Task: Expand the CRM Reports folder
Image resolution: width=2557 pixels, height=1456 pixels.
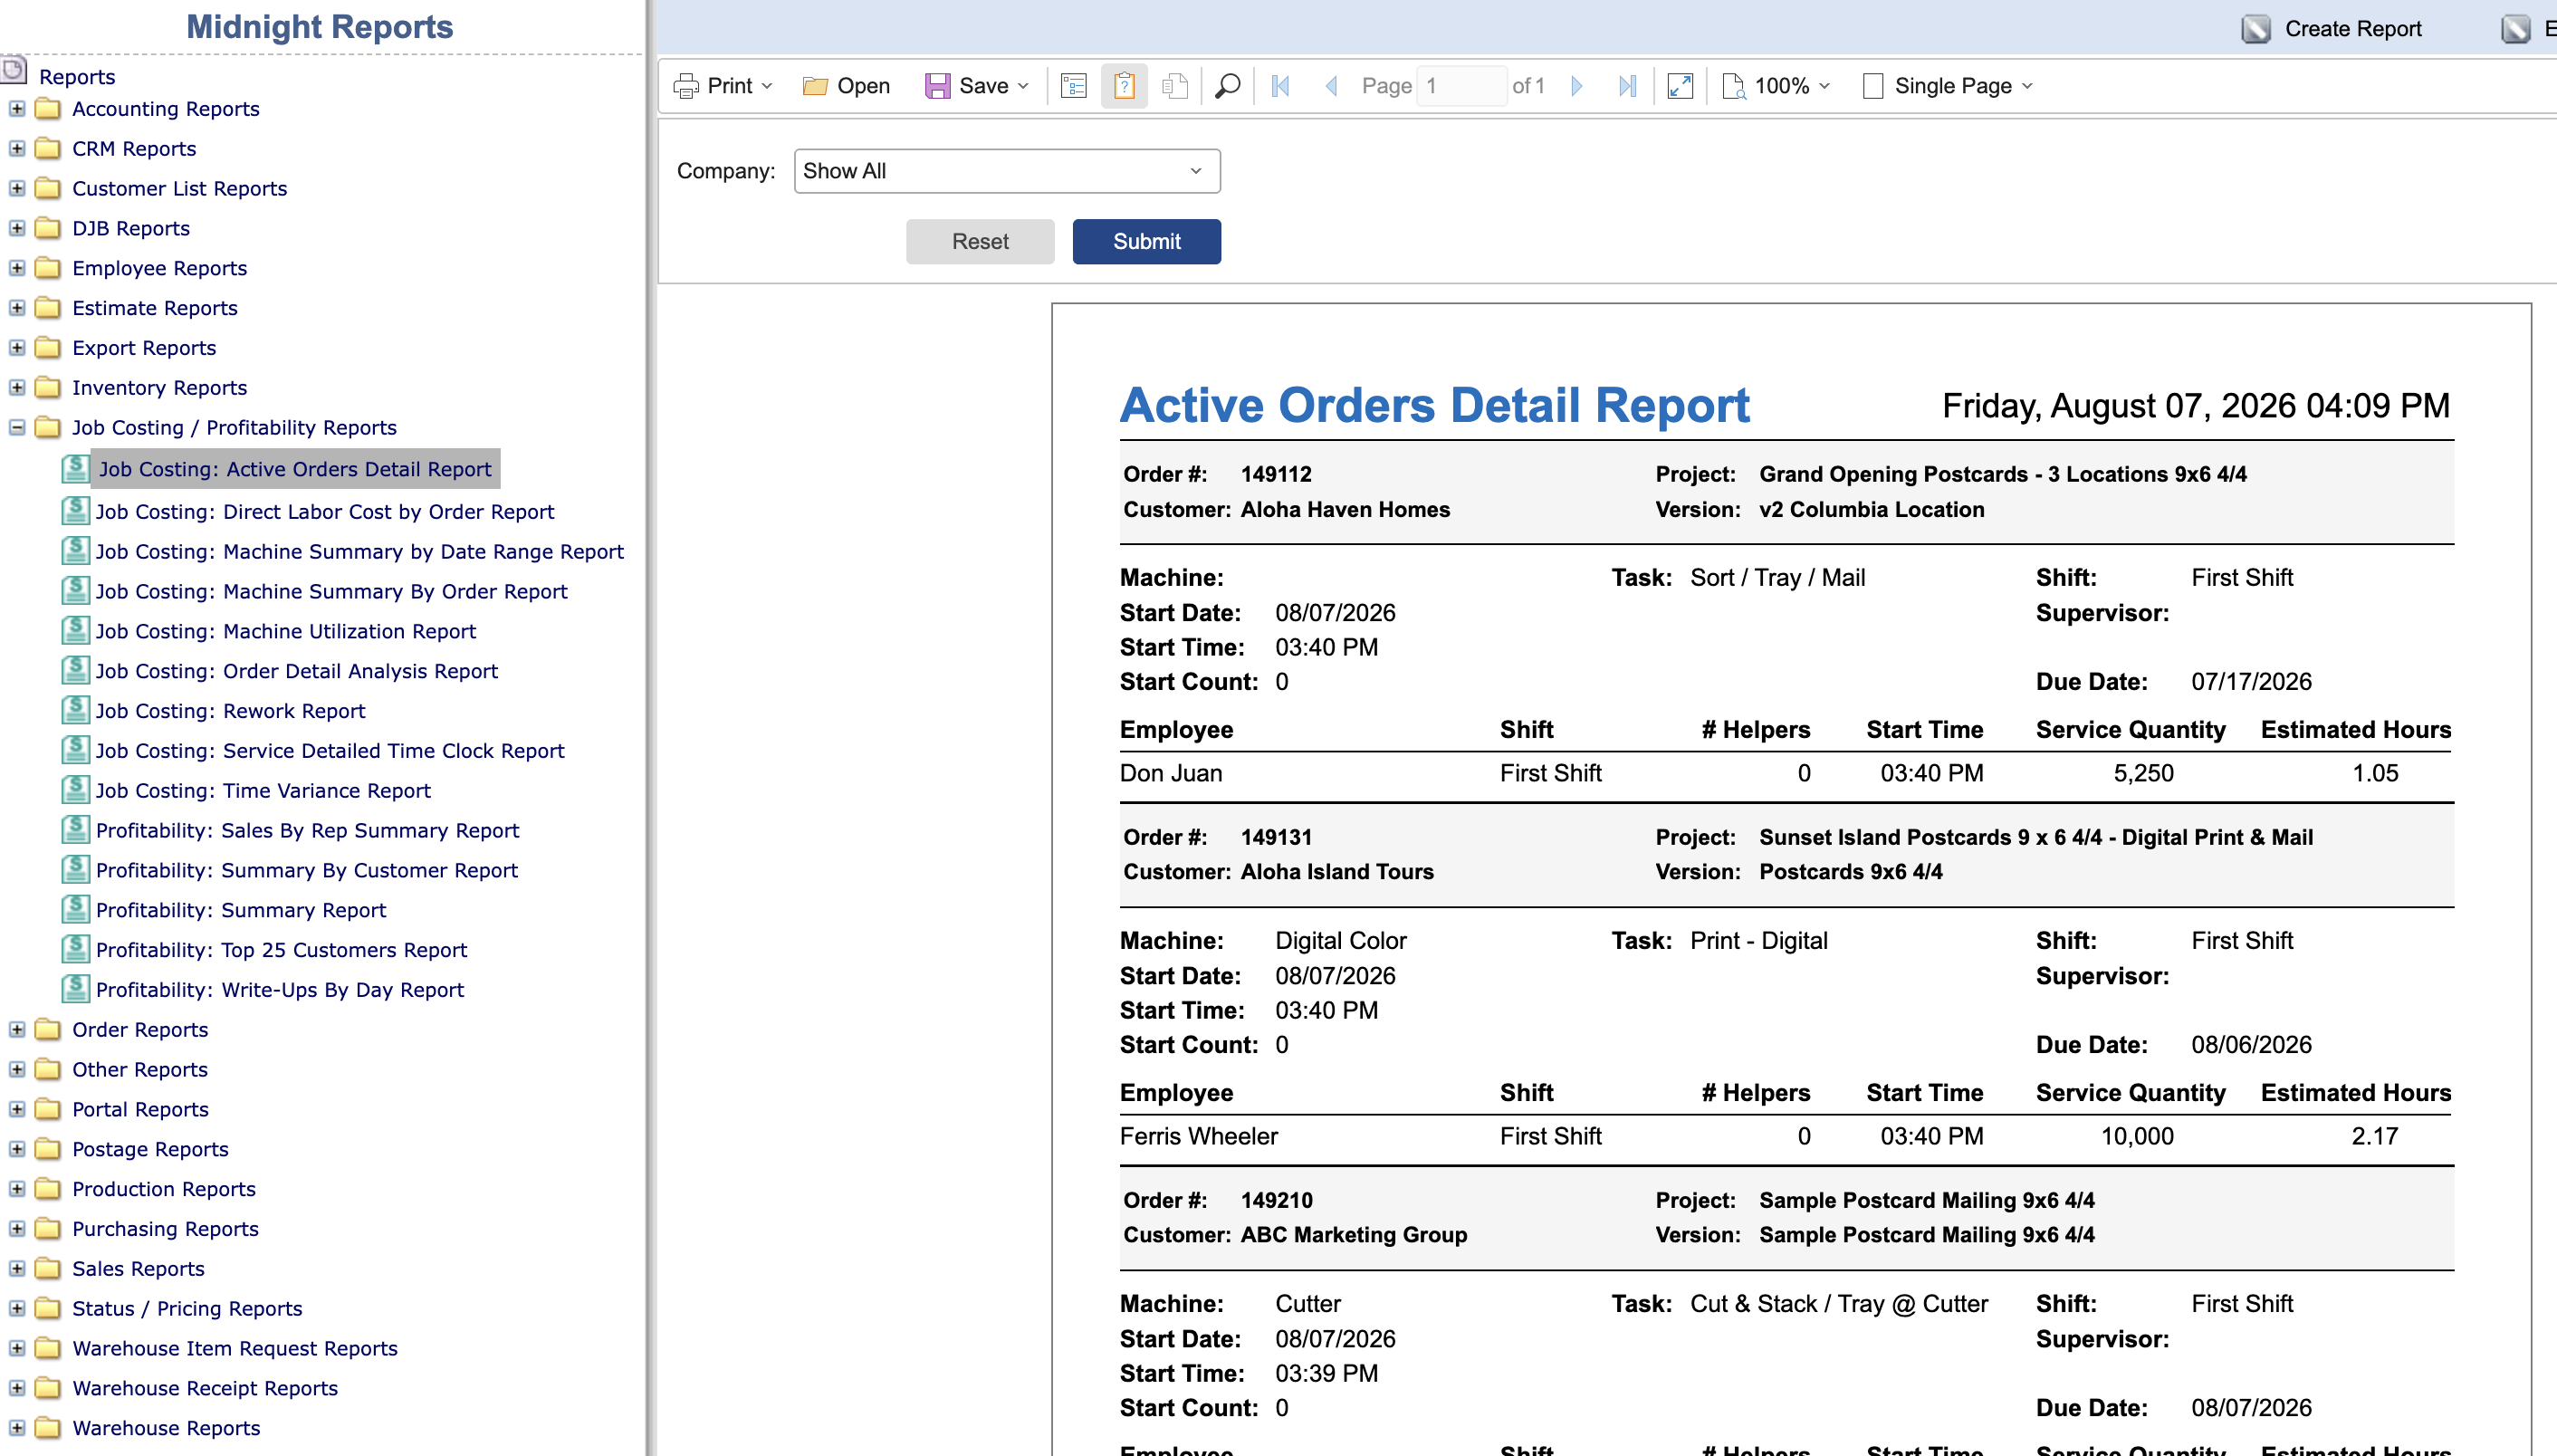Action: coord(17,148)
